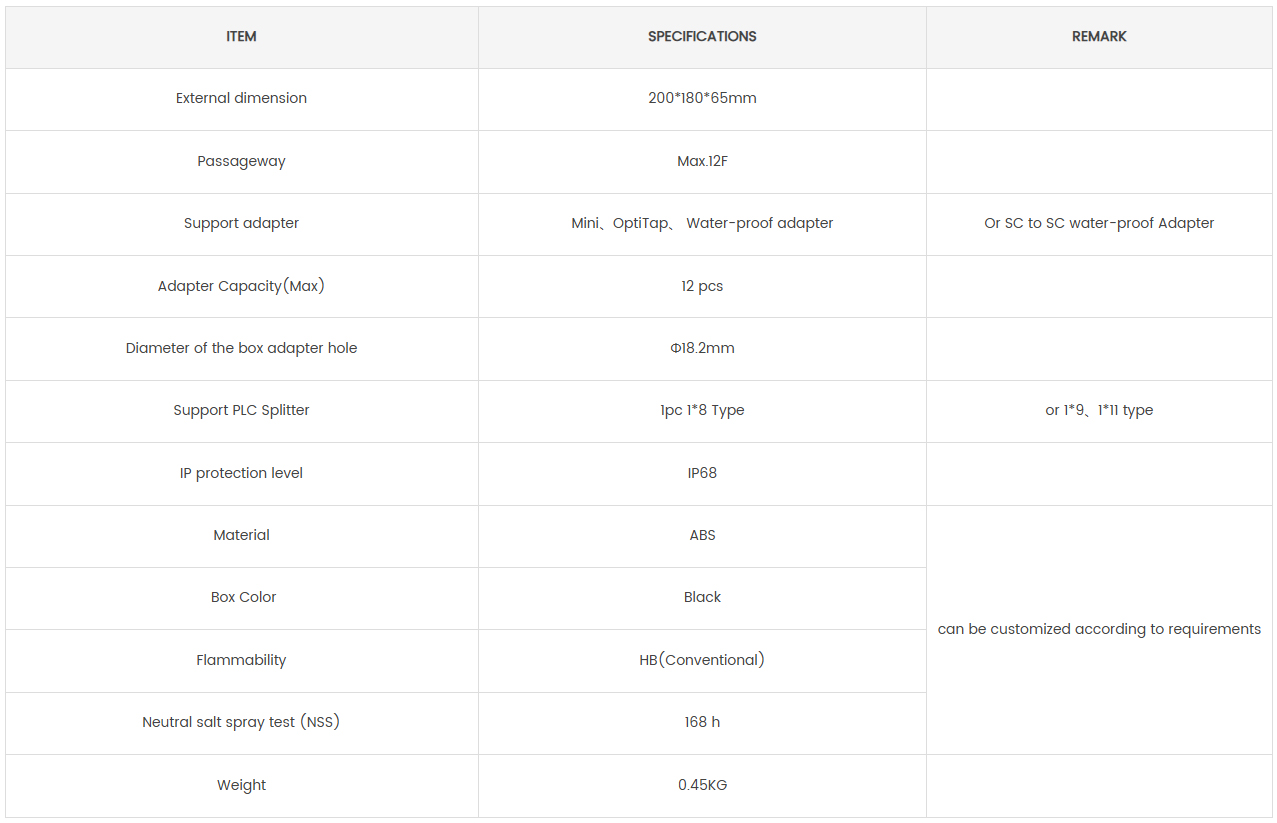Viewport: 1277px width, 823px height.
Task: Select the Support PLC Splitter label
Action: (241, 410)
